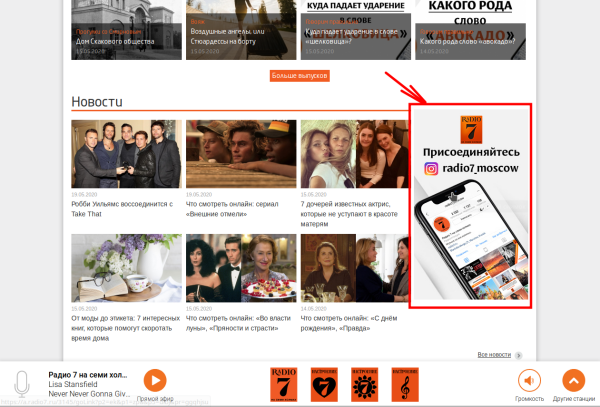Click the Другие станции label
Screen dimensions: 600x407
(574, 399)
